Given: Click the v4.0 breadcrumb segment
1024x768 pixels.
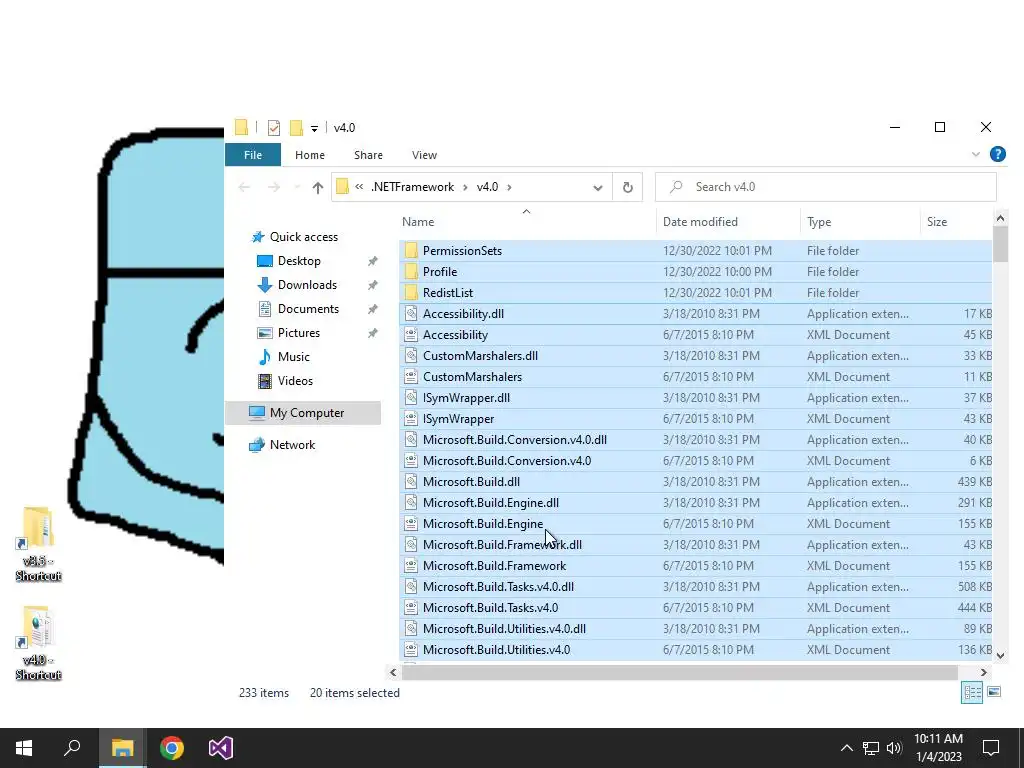Looking at the screenshot, I should click(487, 187).
